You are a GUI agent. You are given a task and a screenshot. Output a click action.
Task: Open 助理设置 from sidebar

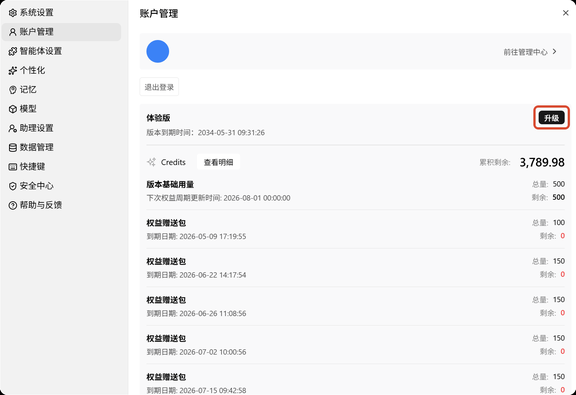[61, 128]
